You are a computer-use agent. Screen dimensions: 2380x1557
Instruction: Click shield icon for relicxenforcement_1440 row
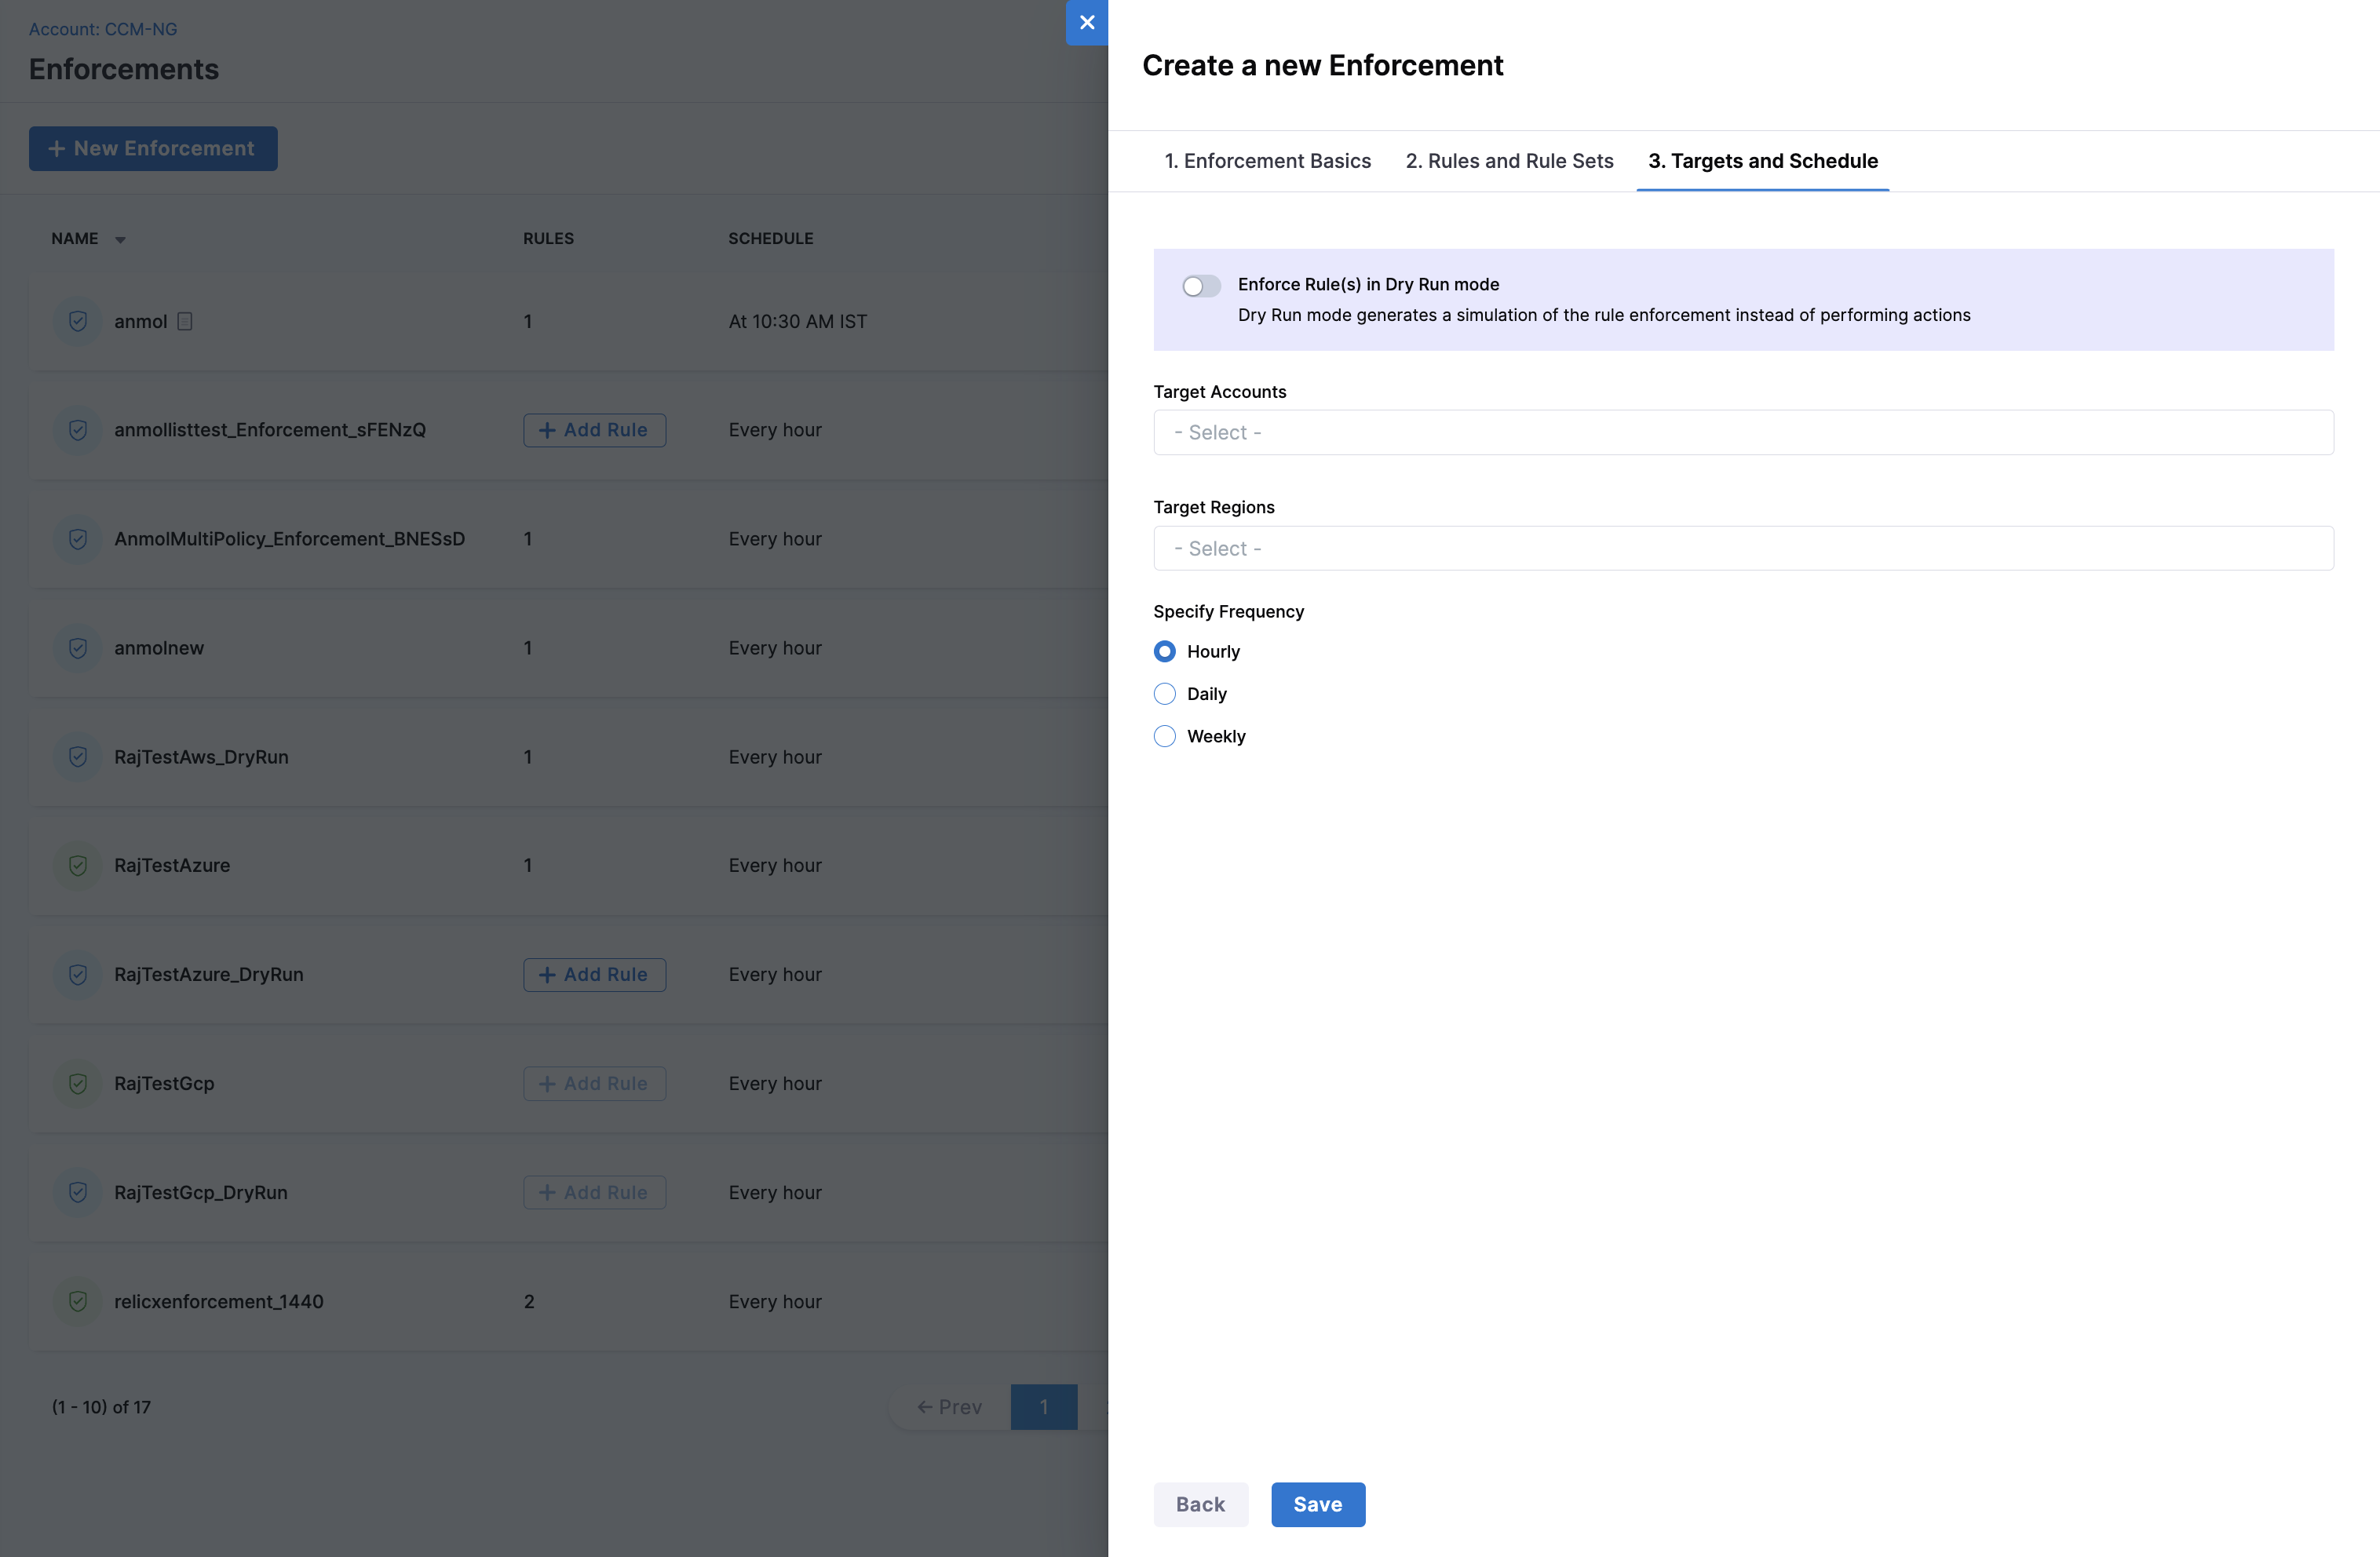(78, 1301)
